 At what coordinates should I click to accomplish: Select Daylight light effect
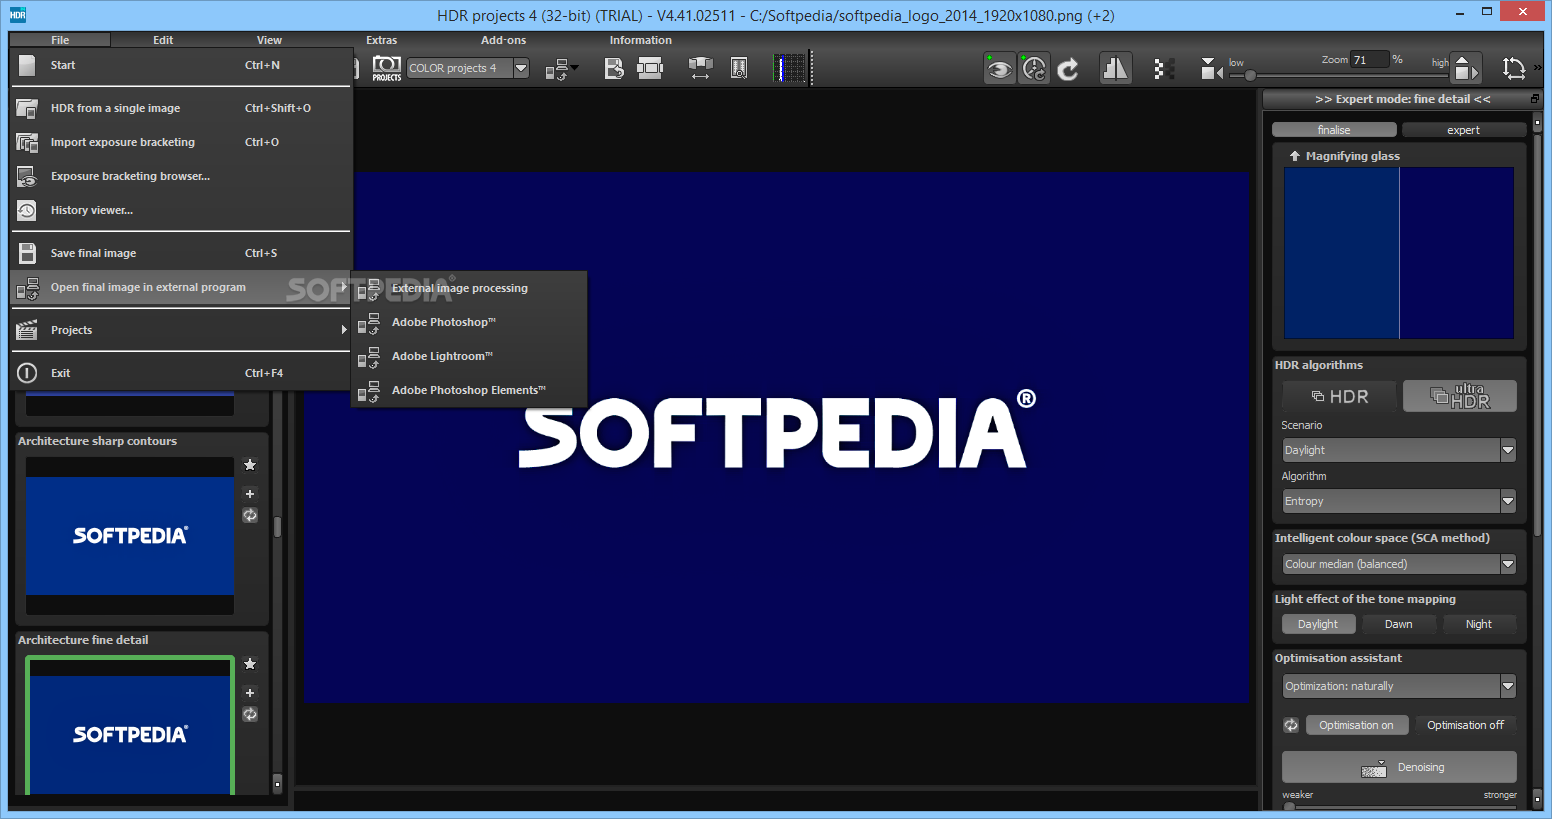(1318, 624)
